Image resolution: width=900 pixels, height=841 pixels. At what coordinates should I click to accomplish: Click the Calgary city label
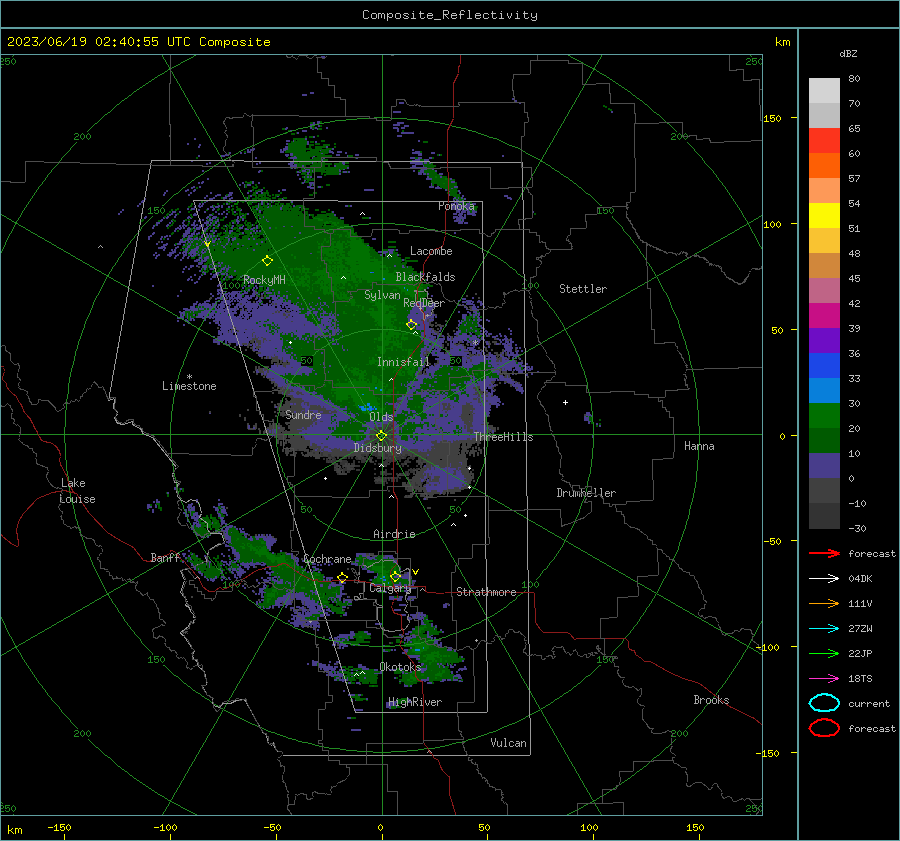coord(390,588)
